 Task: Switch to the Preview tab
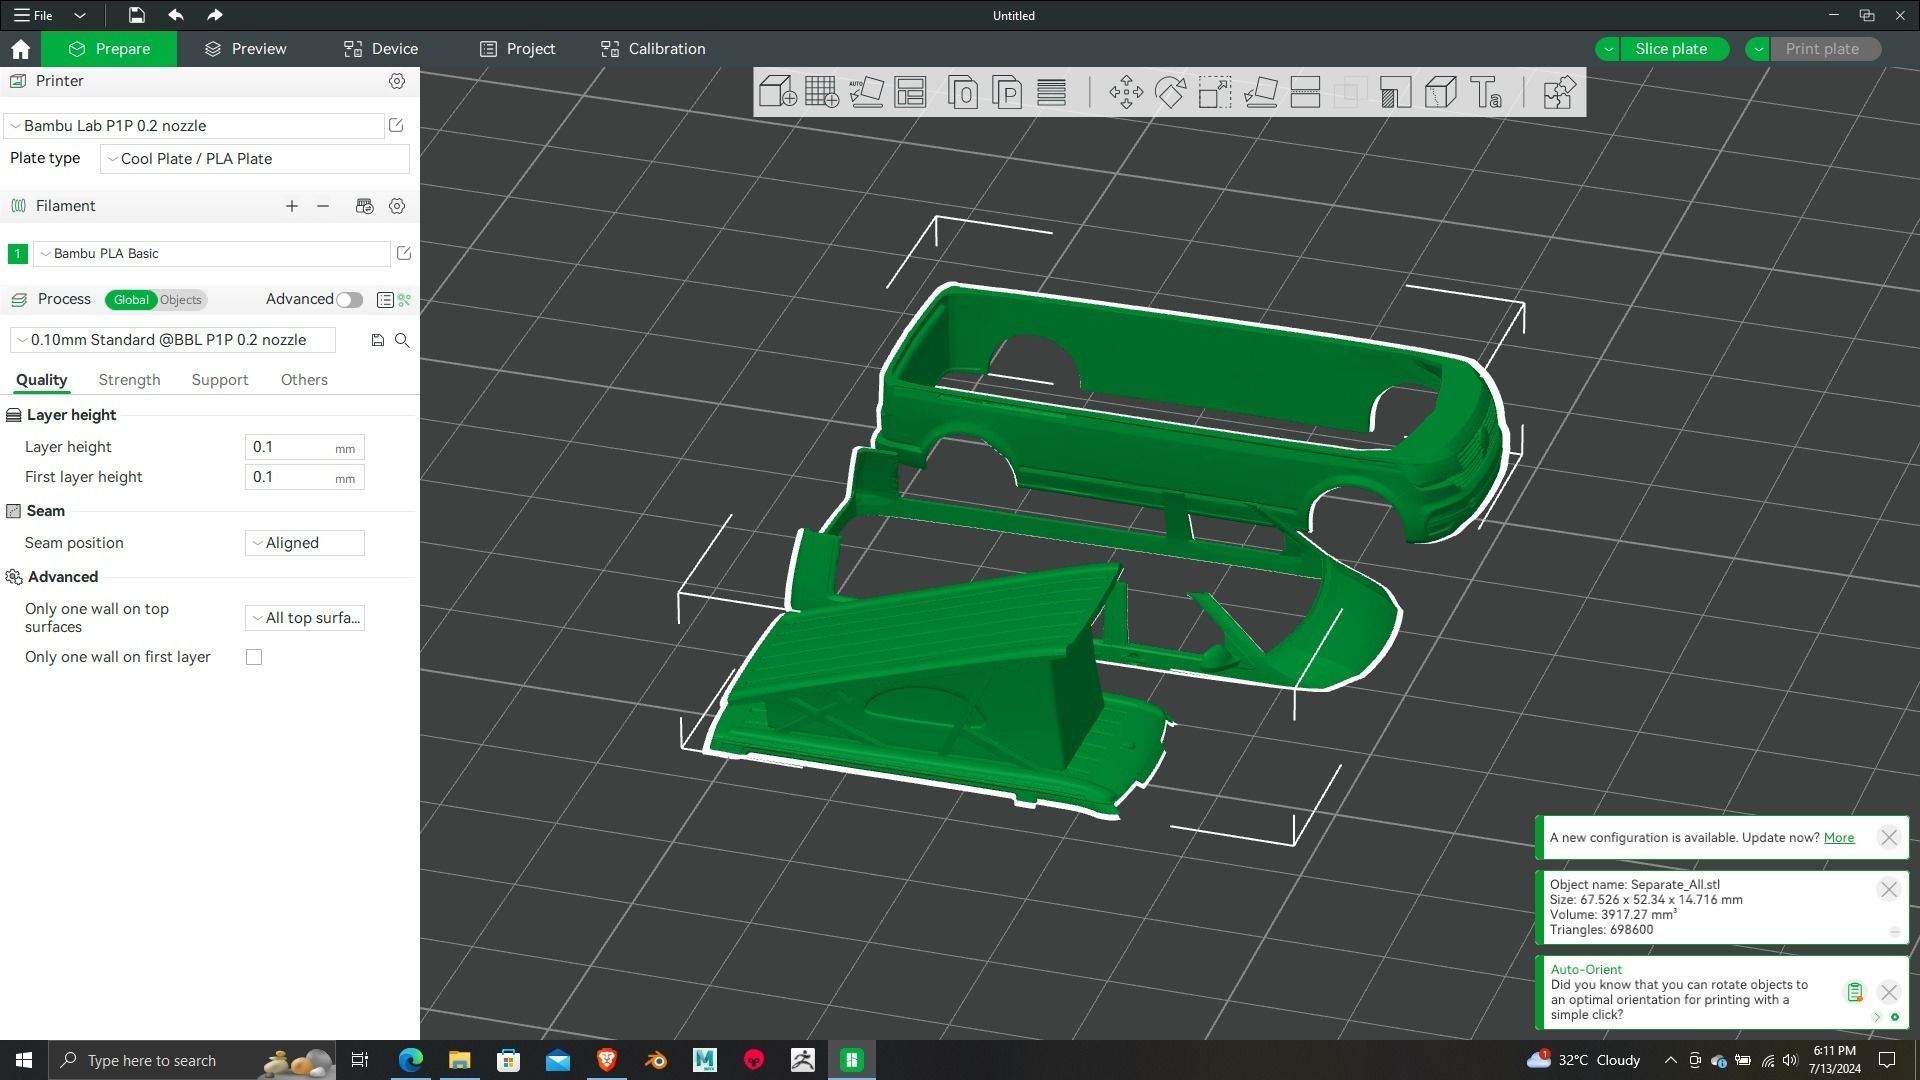(245, 49)
